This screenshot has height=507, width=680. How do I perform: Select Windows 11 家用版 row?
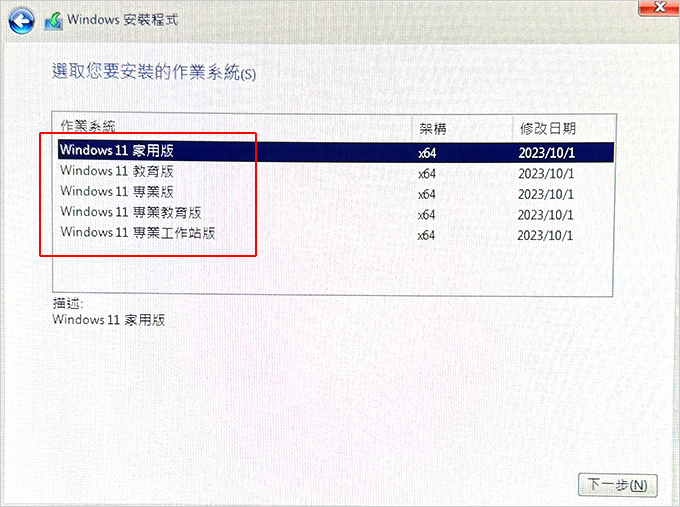coord(336,152)
